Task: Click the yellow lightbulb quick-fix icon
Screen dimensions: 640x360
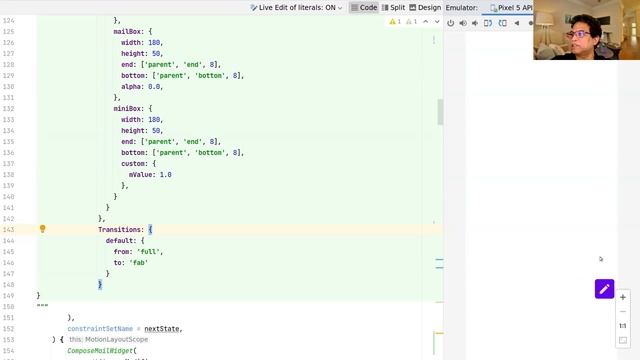Action: [x=42, y=229]
